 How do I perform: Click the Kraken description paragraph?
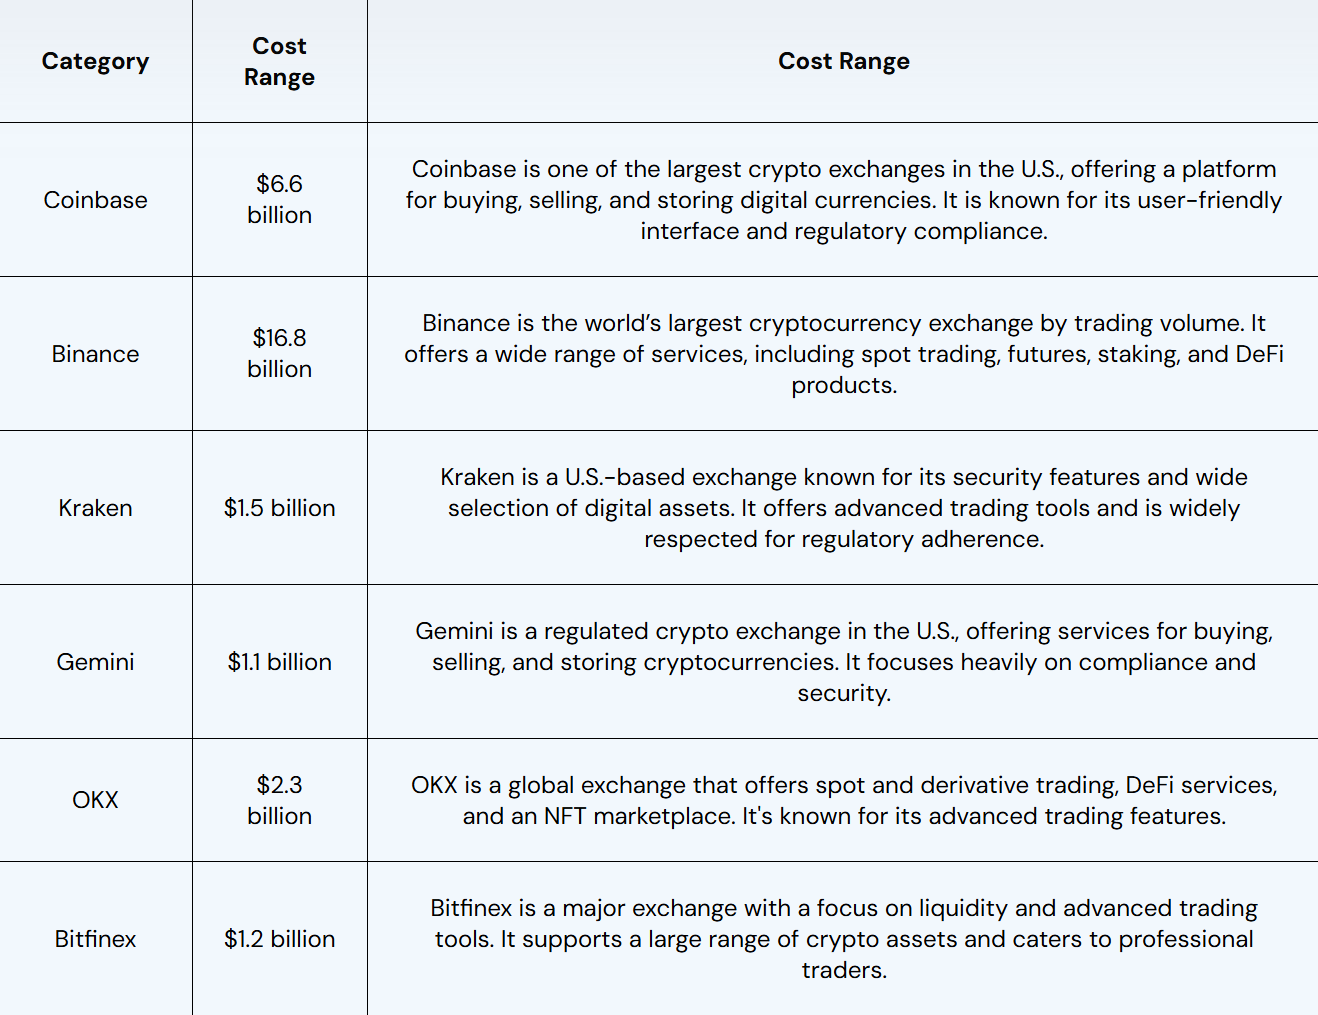point(843,508)
